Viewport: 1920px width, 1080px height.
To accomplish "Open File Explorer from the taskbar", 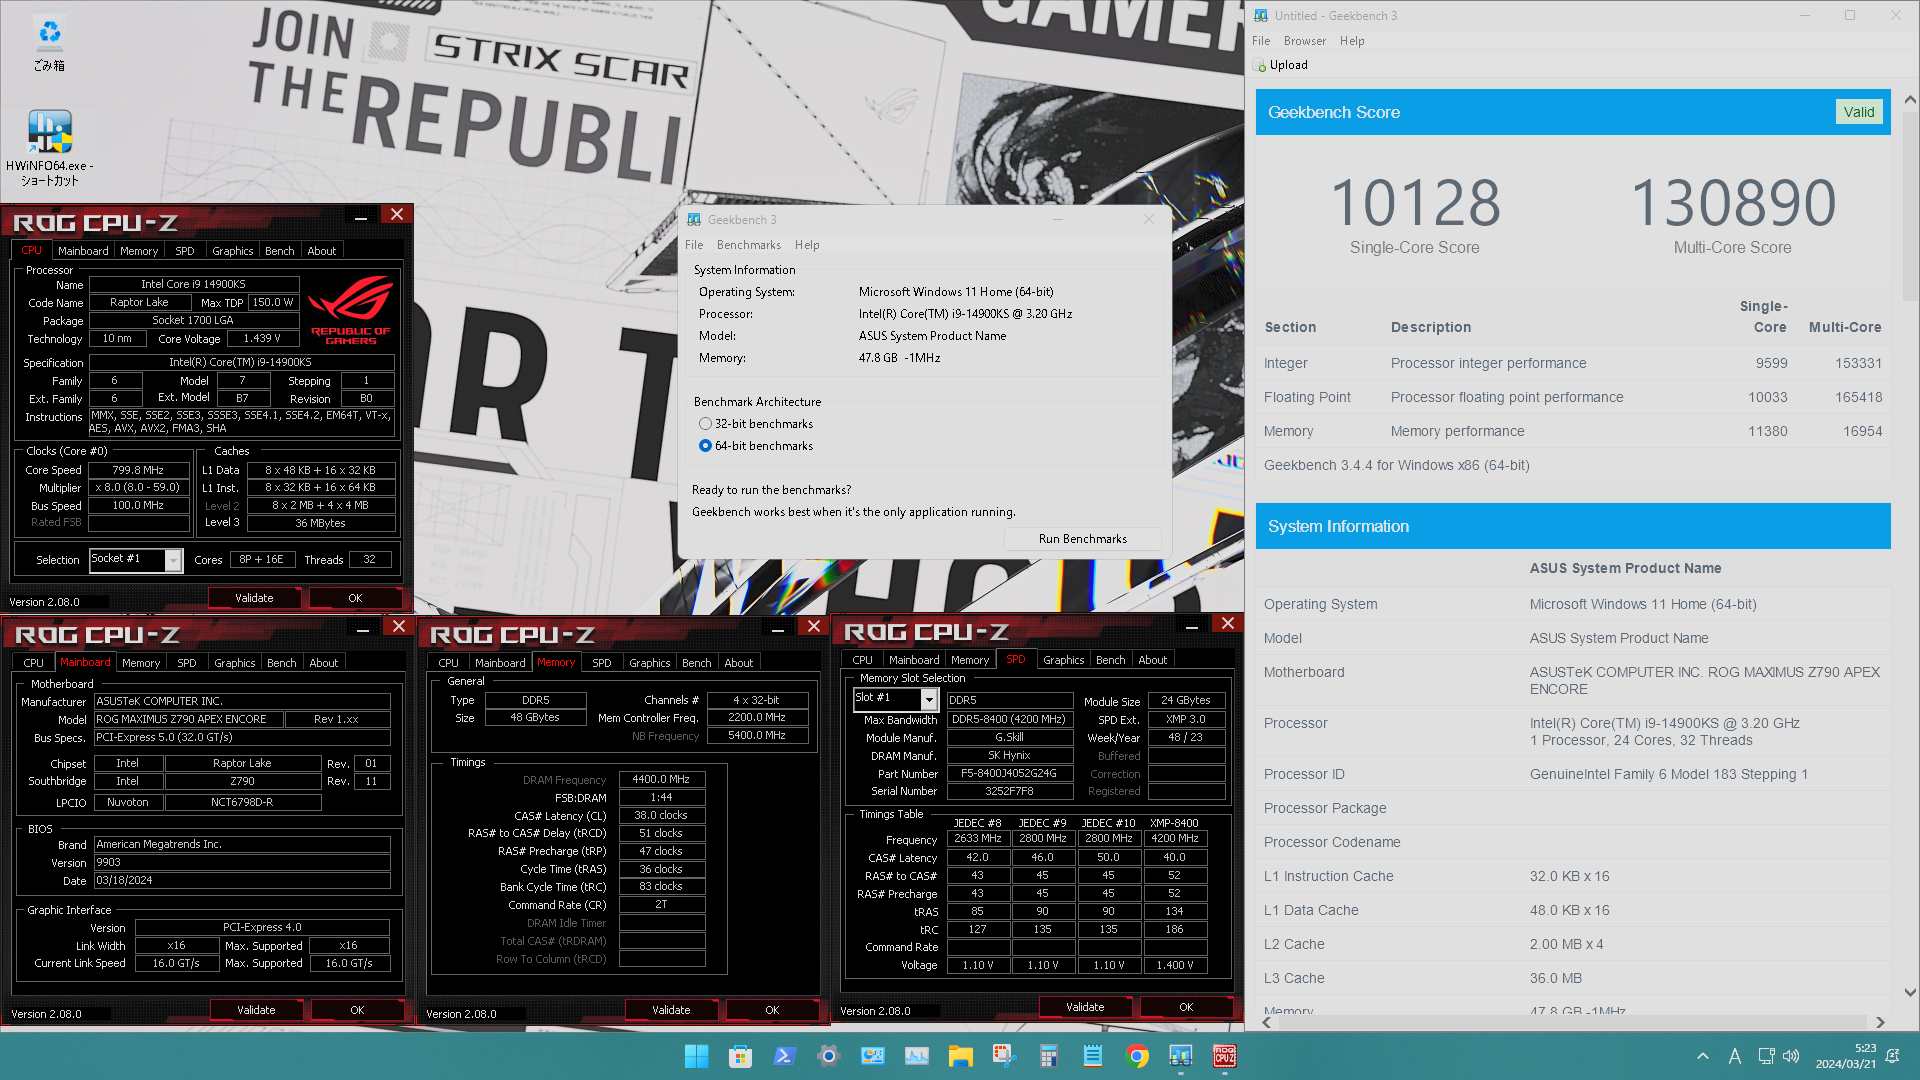I will point(960,1056).
